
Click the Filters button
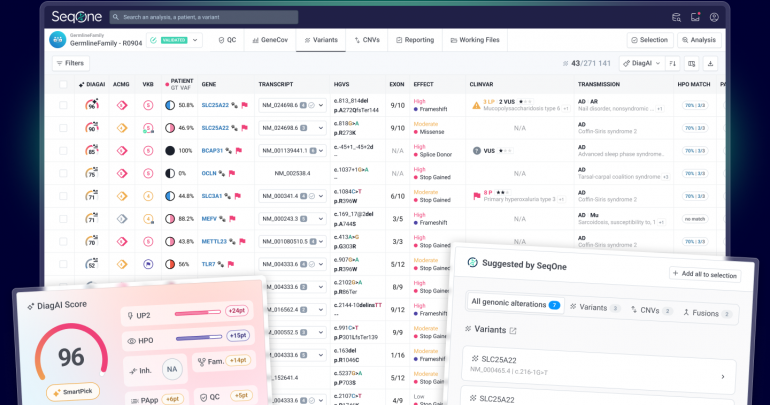coord(70,63)
